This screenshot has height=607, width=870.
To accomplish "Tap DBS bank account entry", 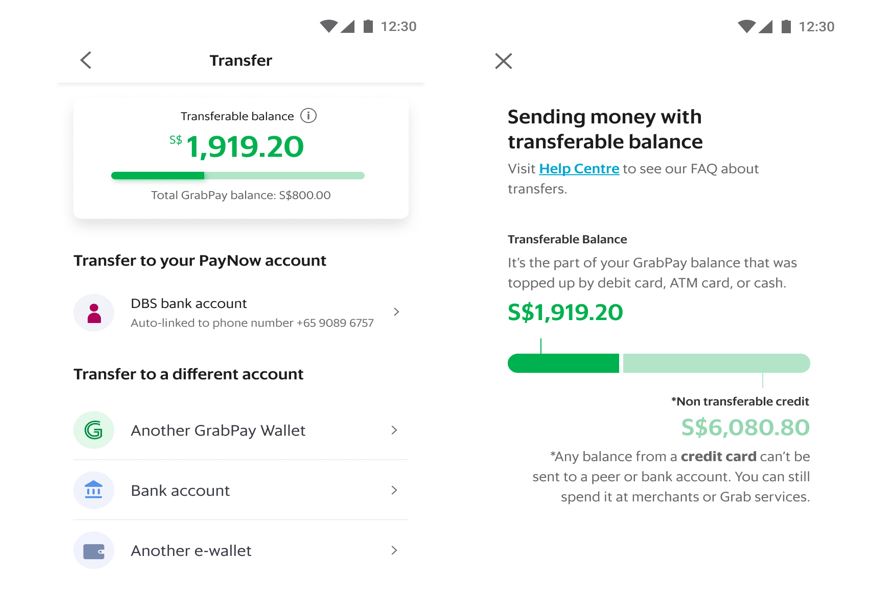I will [x=241, y=313].
